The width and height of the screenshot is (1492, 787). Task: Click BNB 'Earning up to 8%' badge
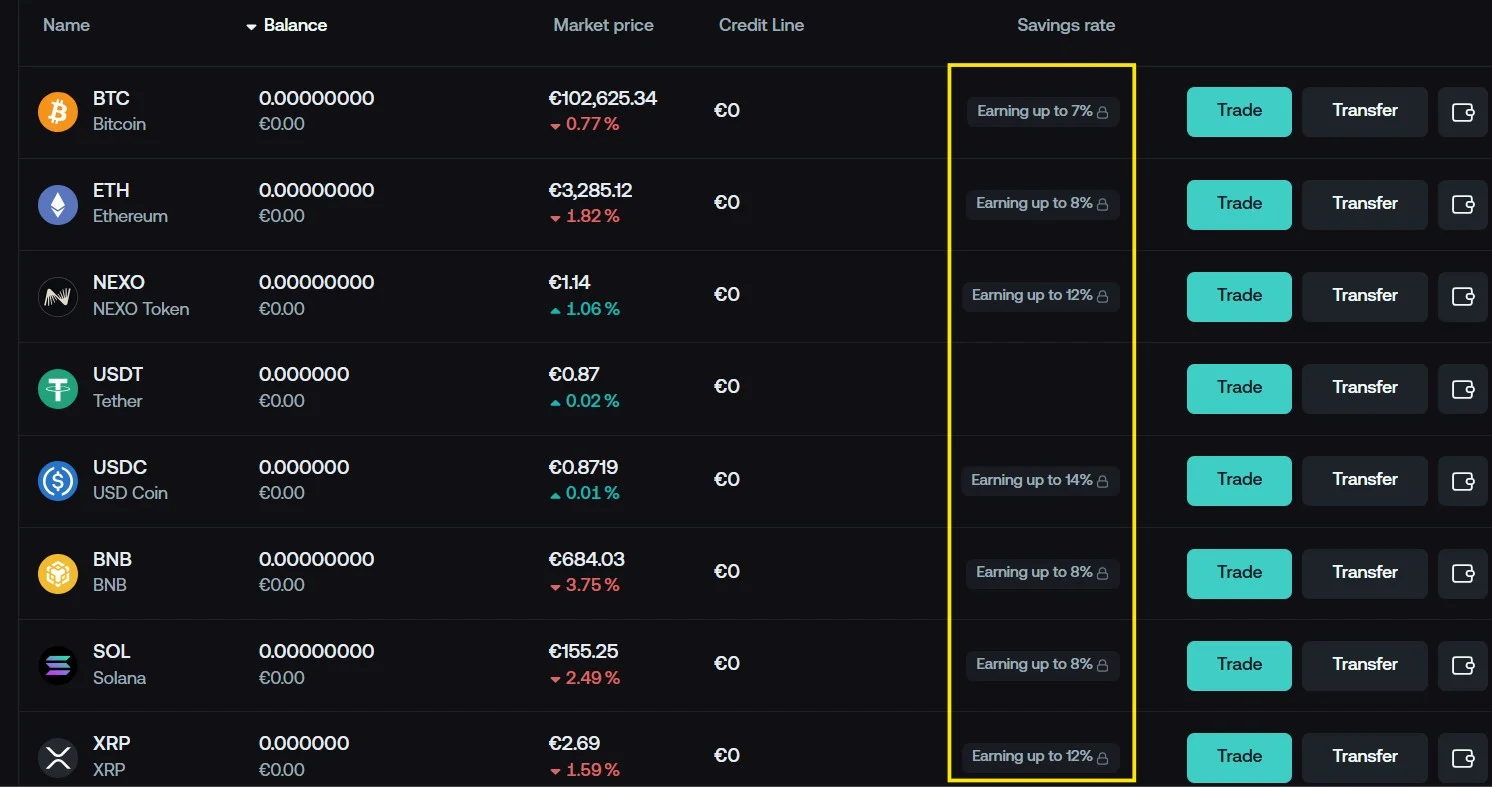[x=1042, y=573]
